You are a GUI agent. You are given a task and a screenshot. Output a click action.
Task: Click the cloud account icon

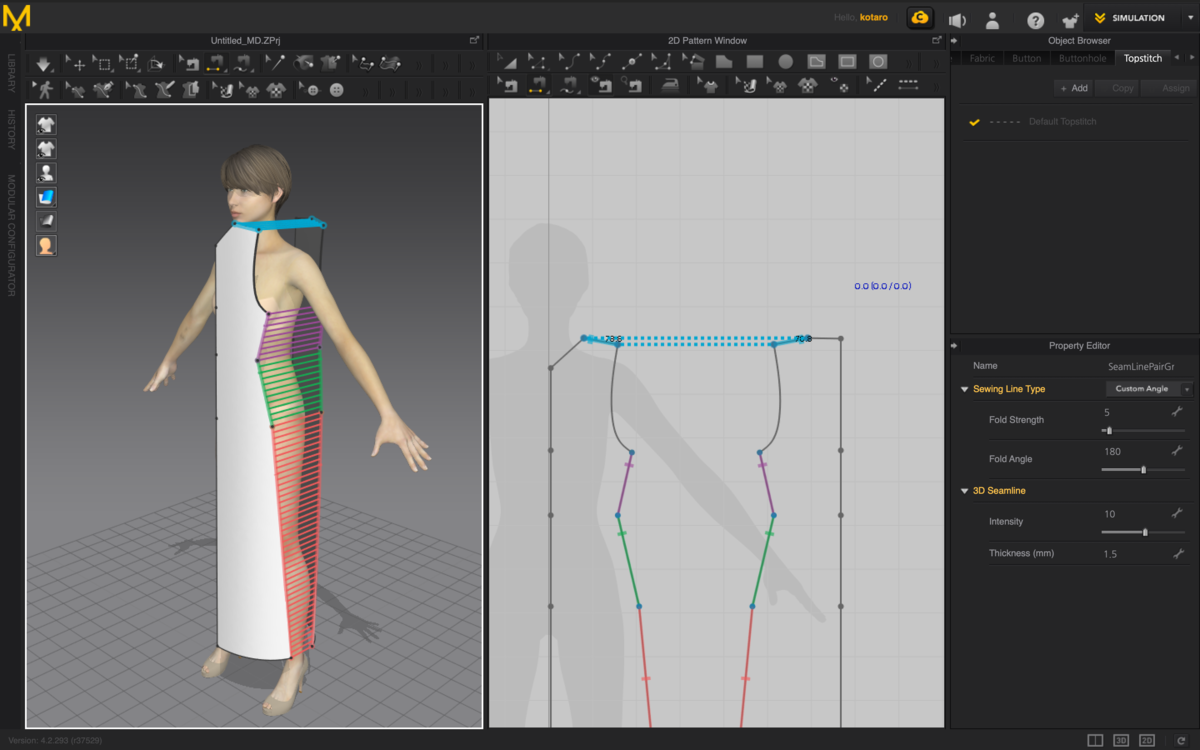pos(919,18)
